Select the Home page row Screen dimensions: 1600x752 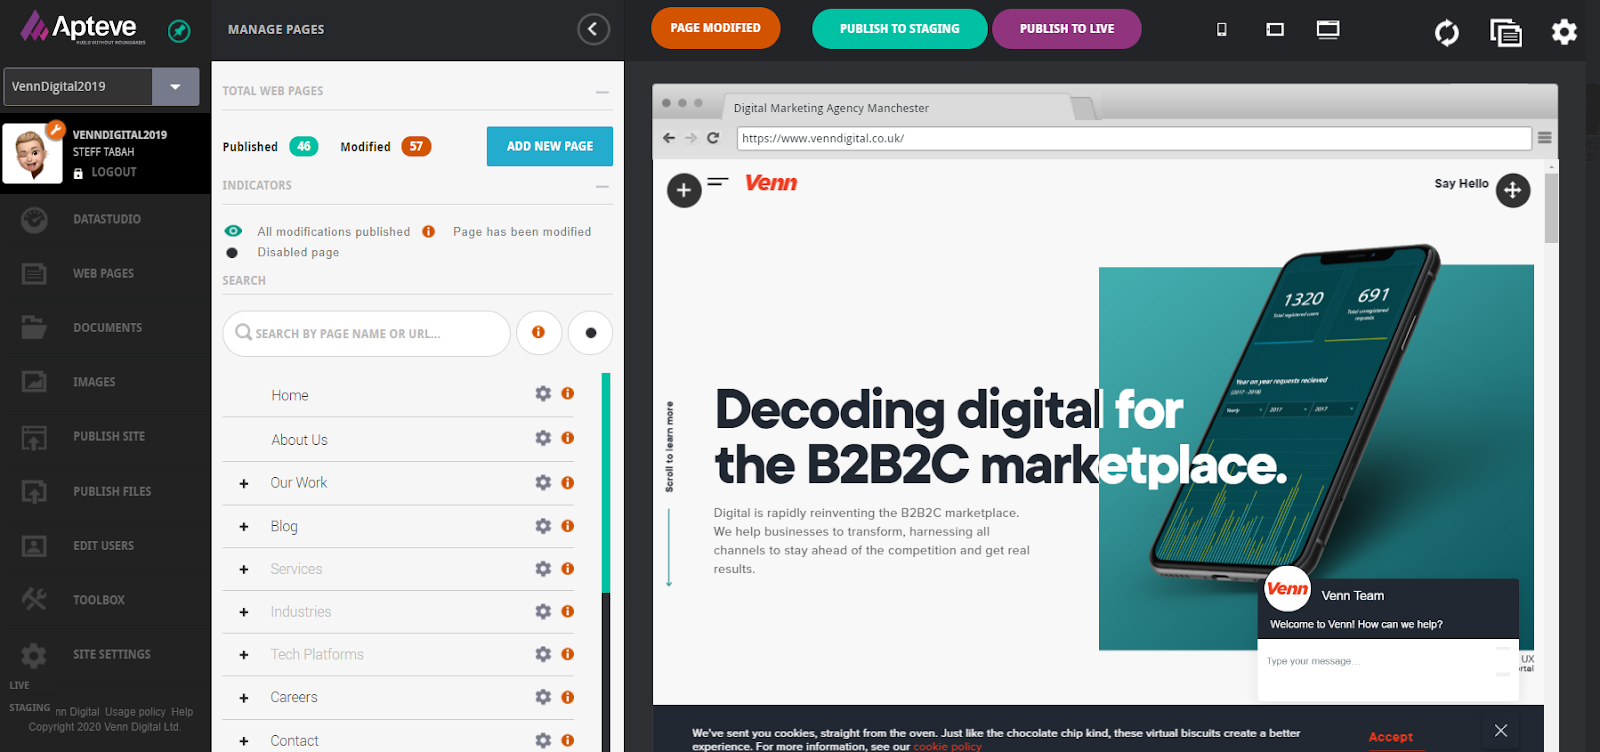pos(399,395)
